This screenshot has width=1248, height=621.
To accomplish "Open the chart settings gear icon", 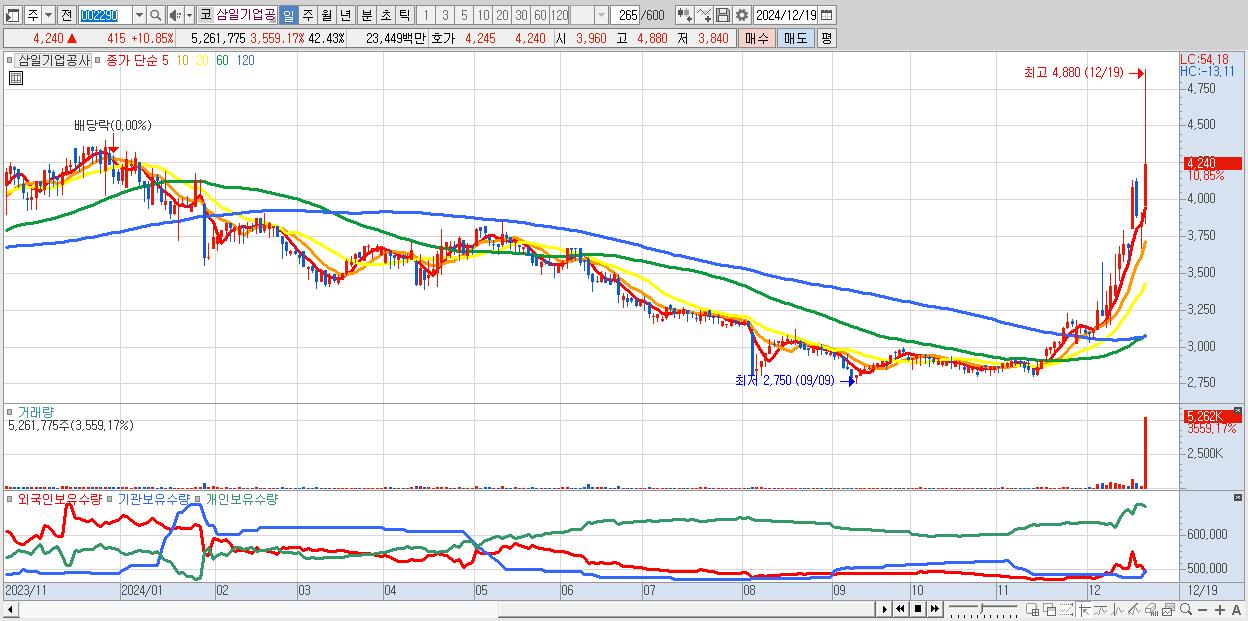I will click(741, 15).
